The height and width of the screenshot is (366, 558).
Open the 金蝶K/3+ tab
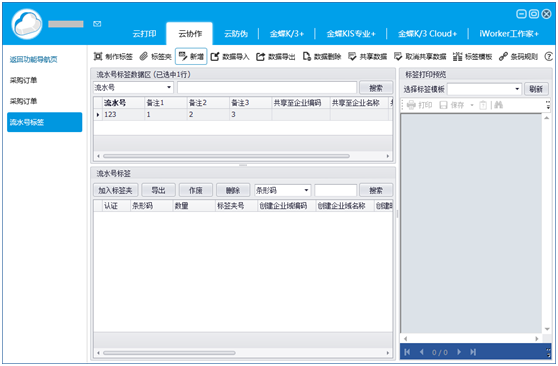pyautogui.click(x=287, y=34)
